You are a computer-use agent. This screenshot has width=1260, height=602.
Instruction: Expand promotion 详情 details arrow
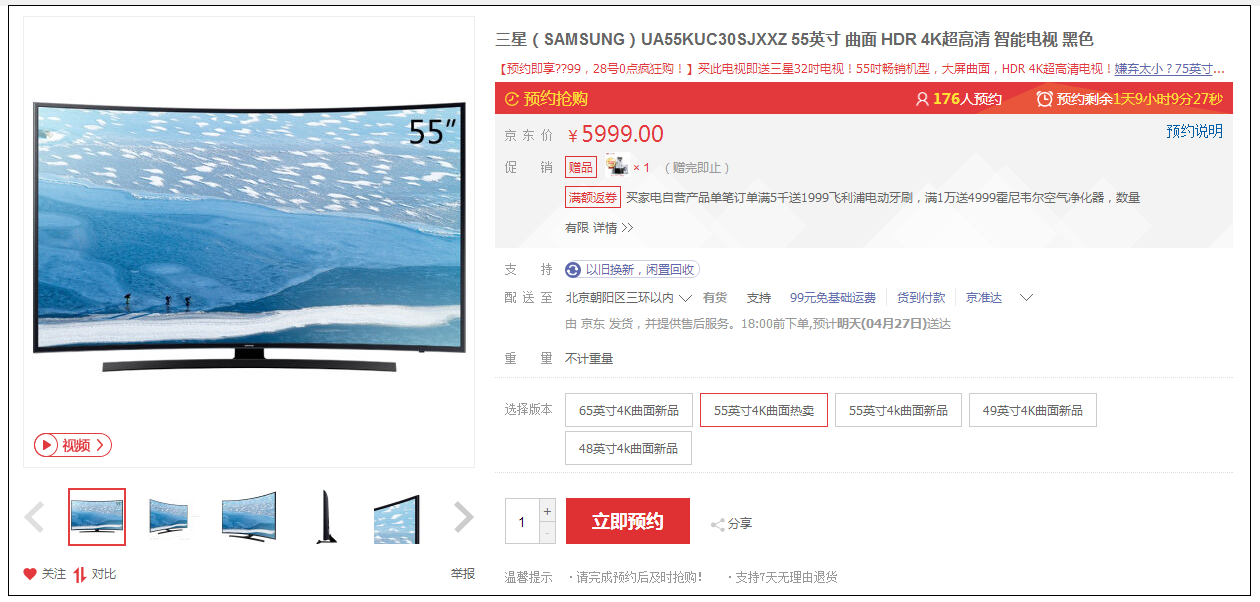(x=614, y=228)
